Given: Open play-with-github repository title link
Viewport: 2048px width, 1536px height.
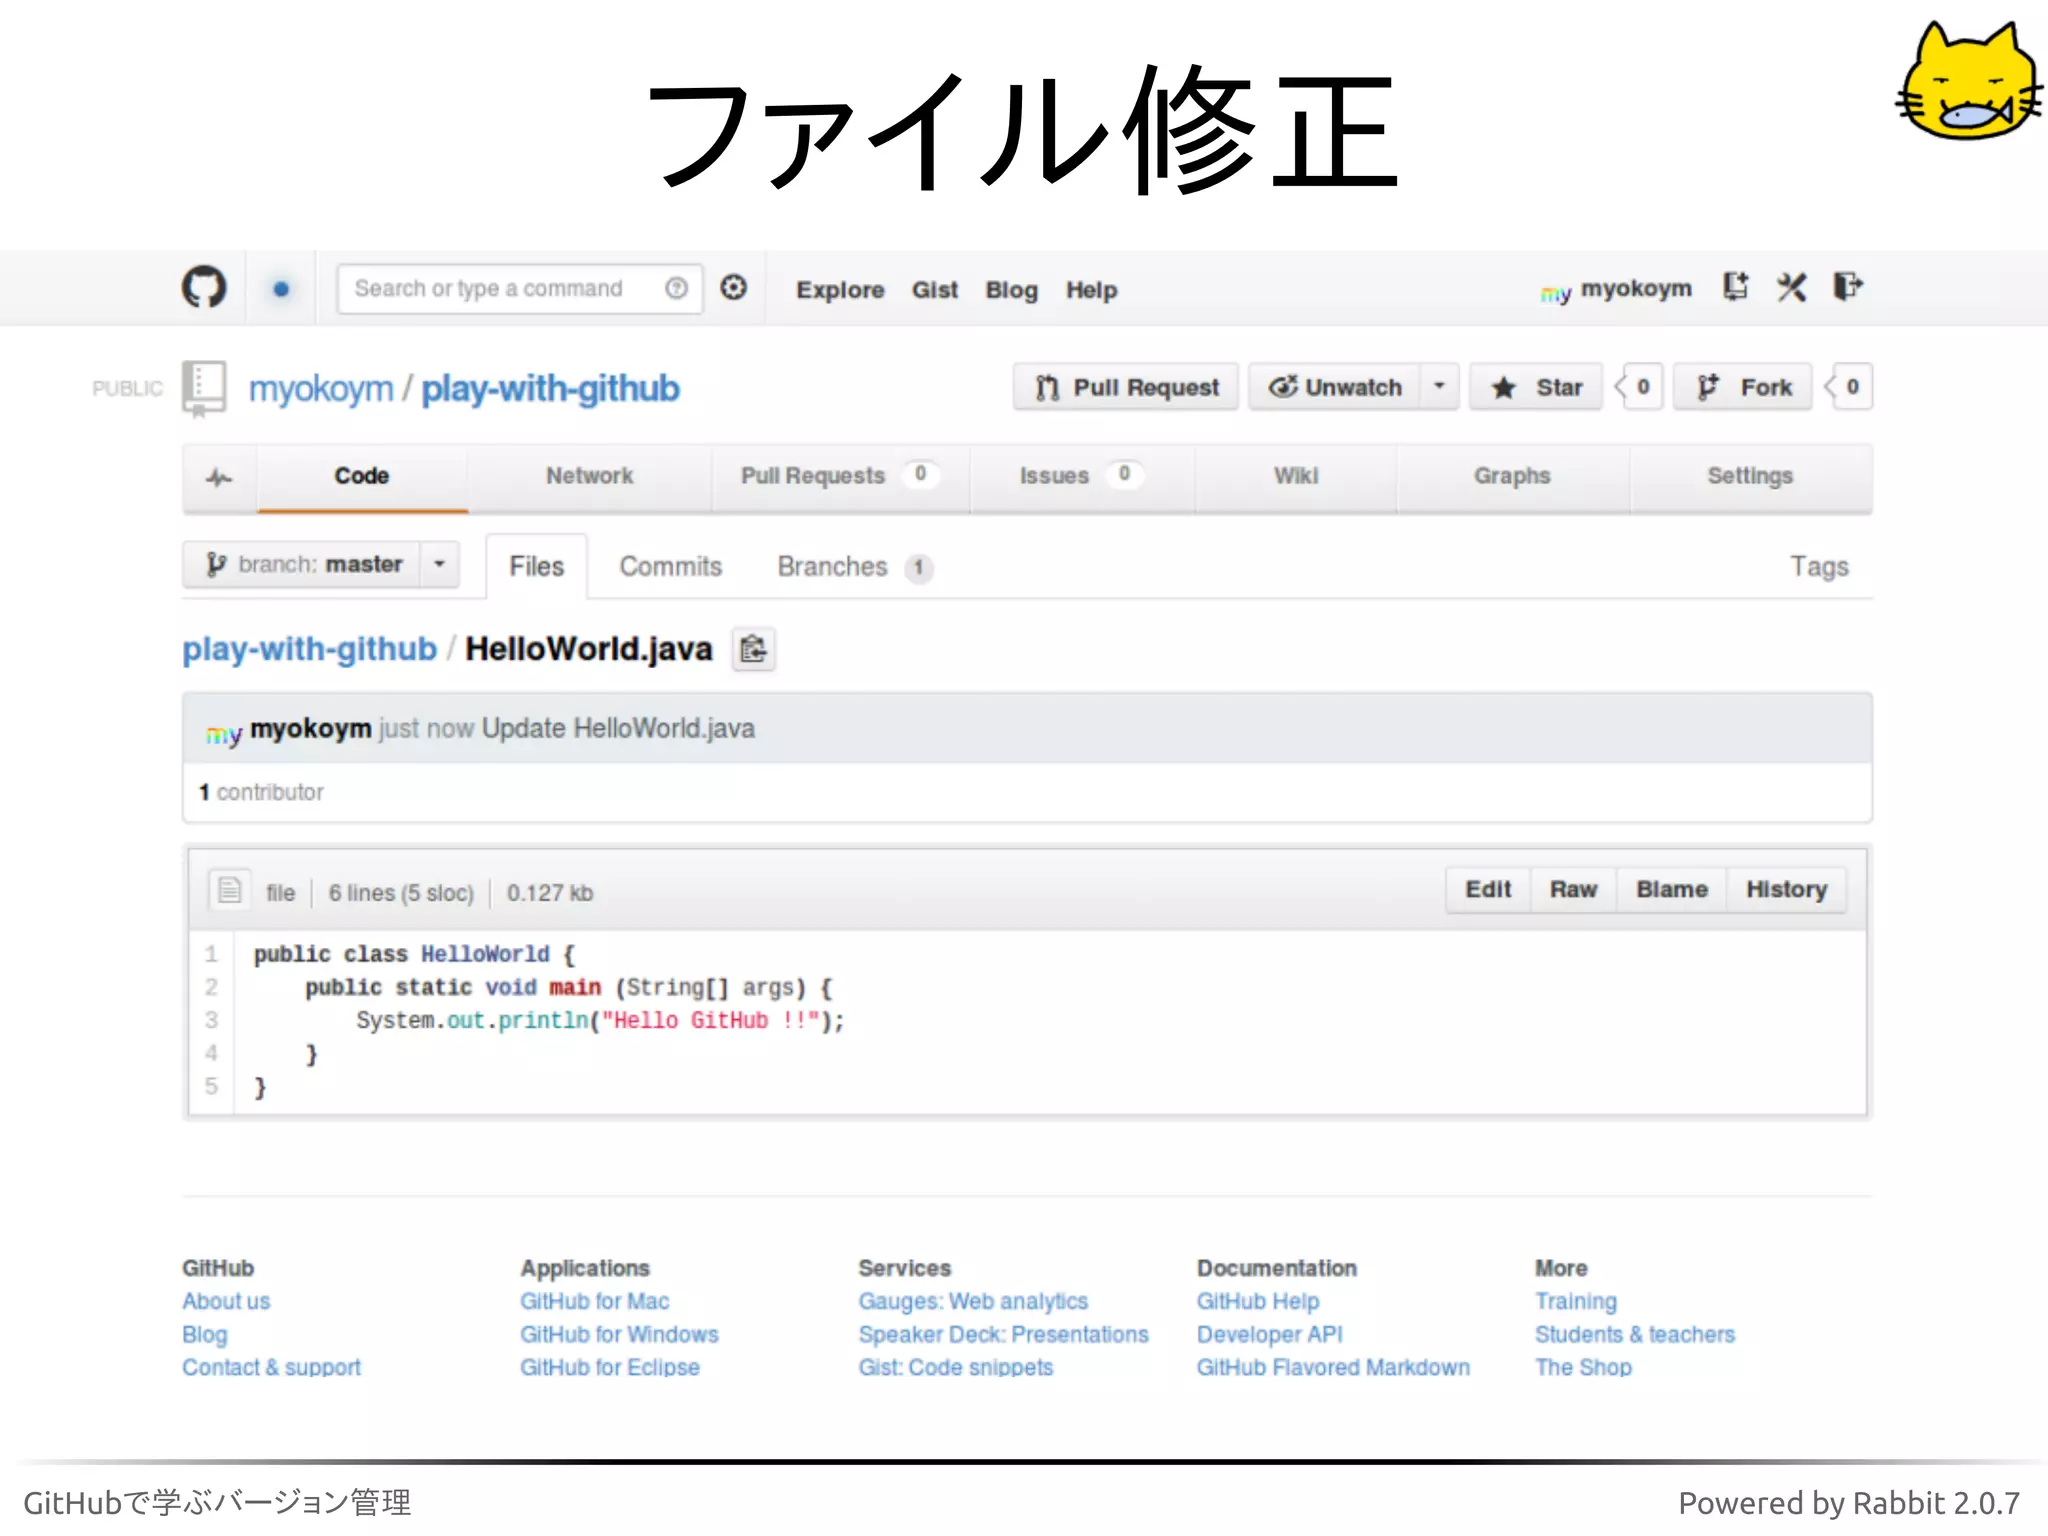Looking at the screenshot, I should pos(550,388).
